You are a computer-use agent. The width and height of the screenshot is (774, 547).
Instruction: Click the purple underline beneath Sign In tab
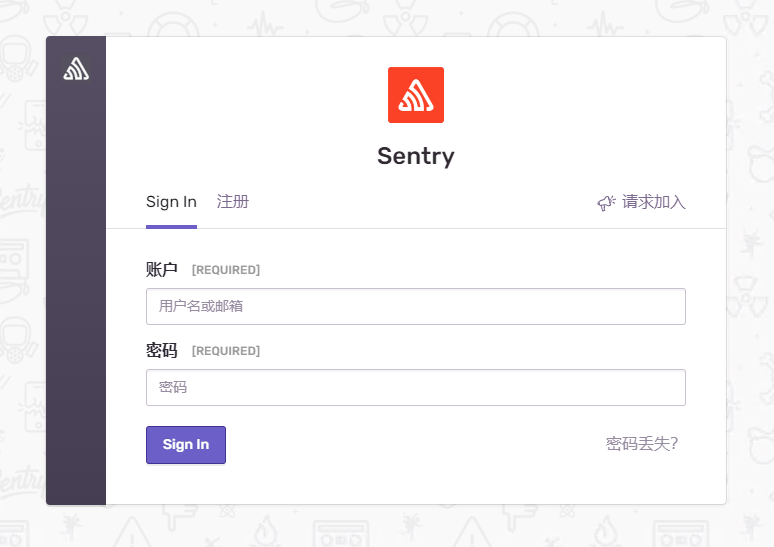tap(171, 227)
